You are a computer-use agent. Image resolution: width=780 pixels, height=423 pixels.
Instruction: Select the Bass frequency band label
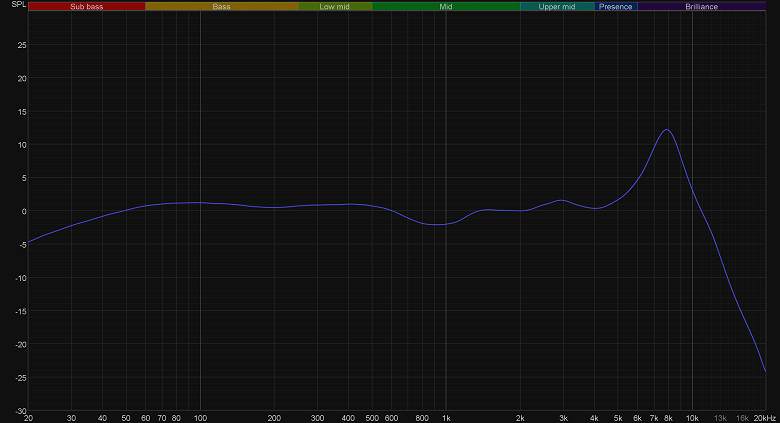[x=221, y=6]
